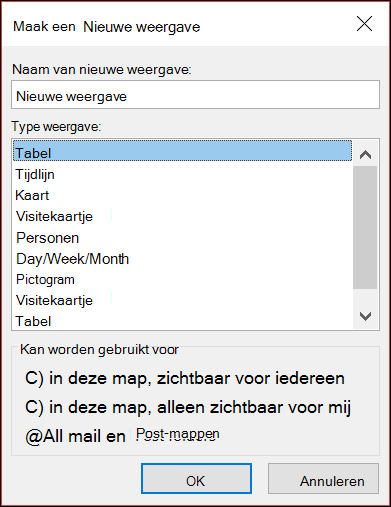Image resolution: width=391 pixels, height=507 pixels.
Task: Pick the Visitekaartje entry just below Pictogram
Action: coord(182,300)
